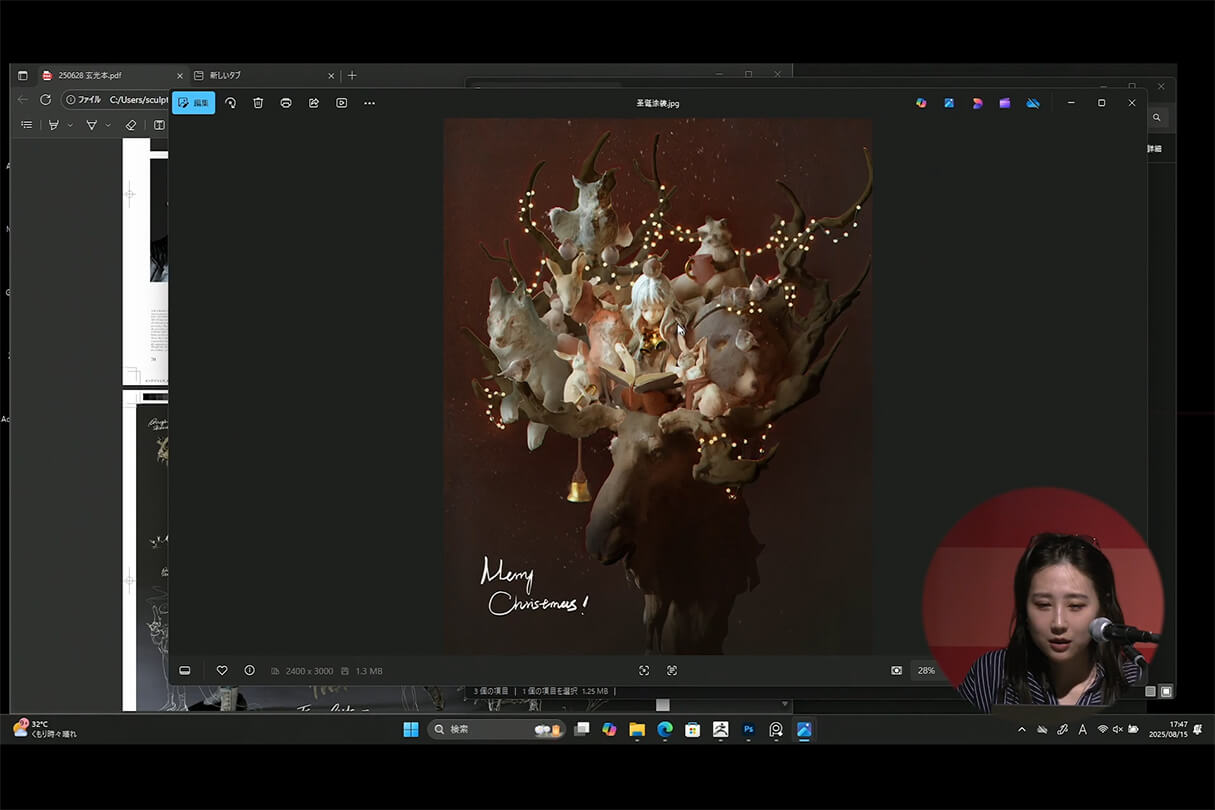
Task: Print the image using the printer icon
Action: coord(286,103)
